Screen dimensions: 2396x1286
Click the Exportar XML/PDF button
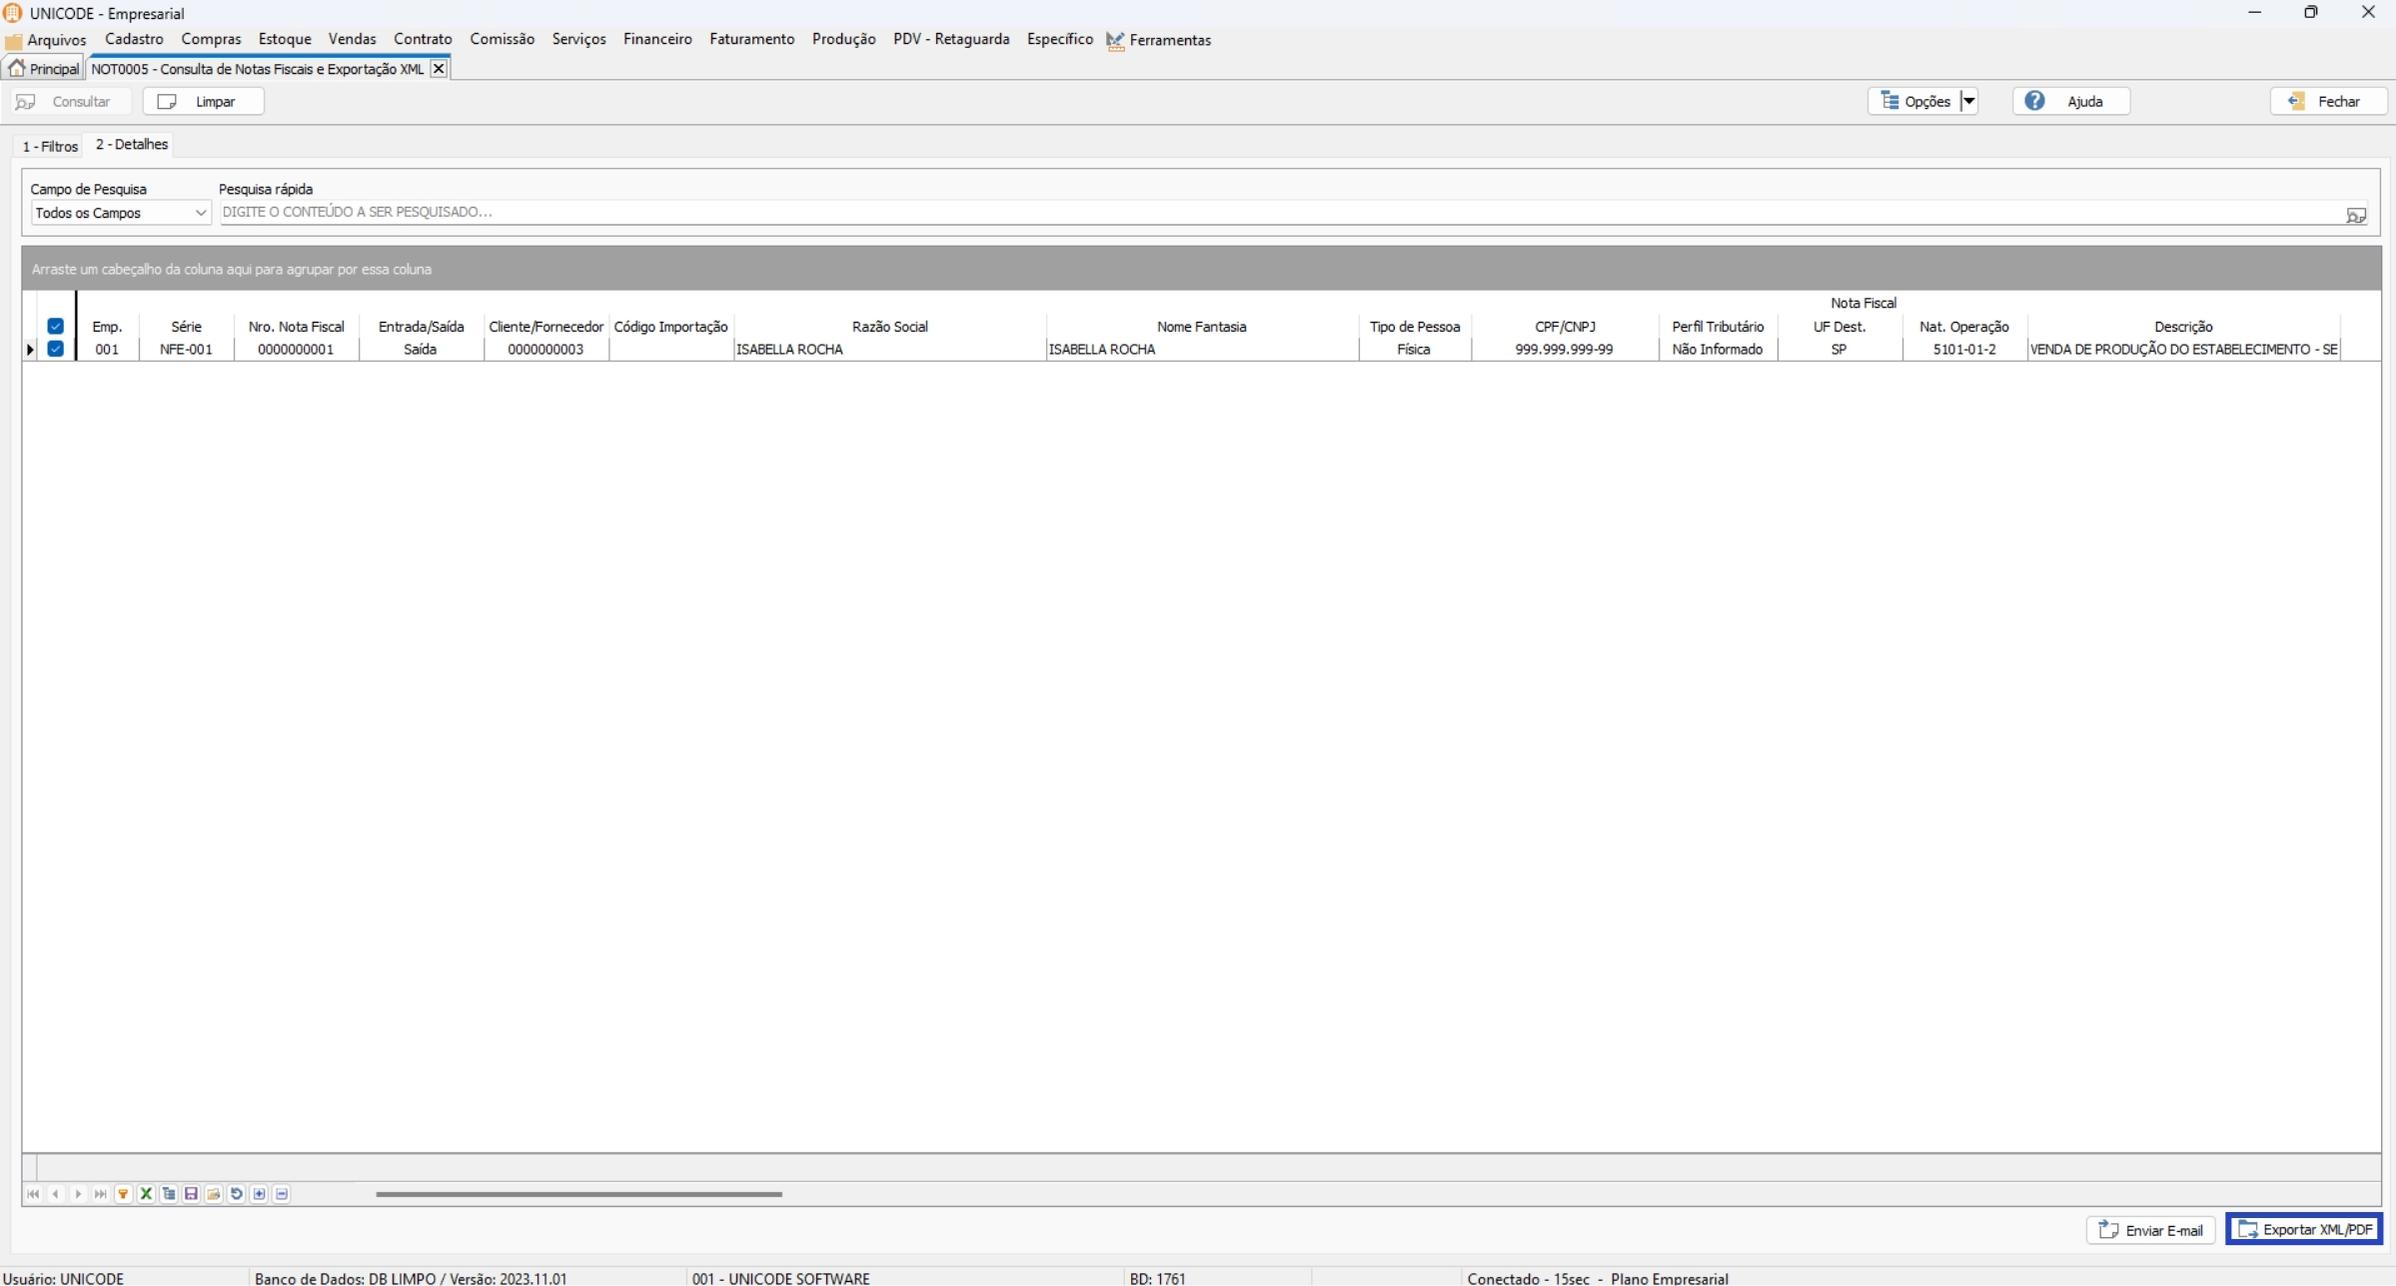[2304, 1230]
